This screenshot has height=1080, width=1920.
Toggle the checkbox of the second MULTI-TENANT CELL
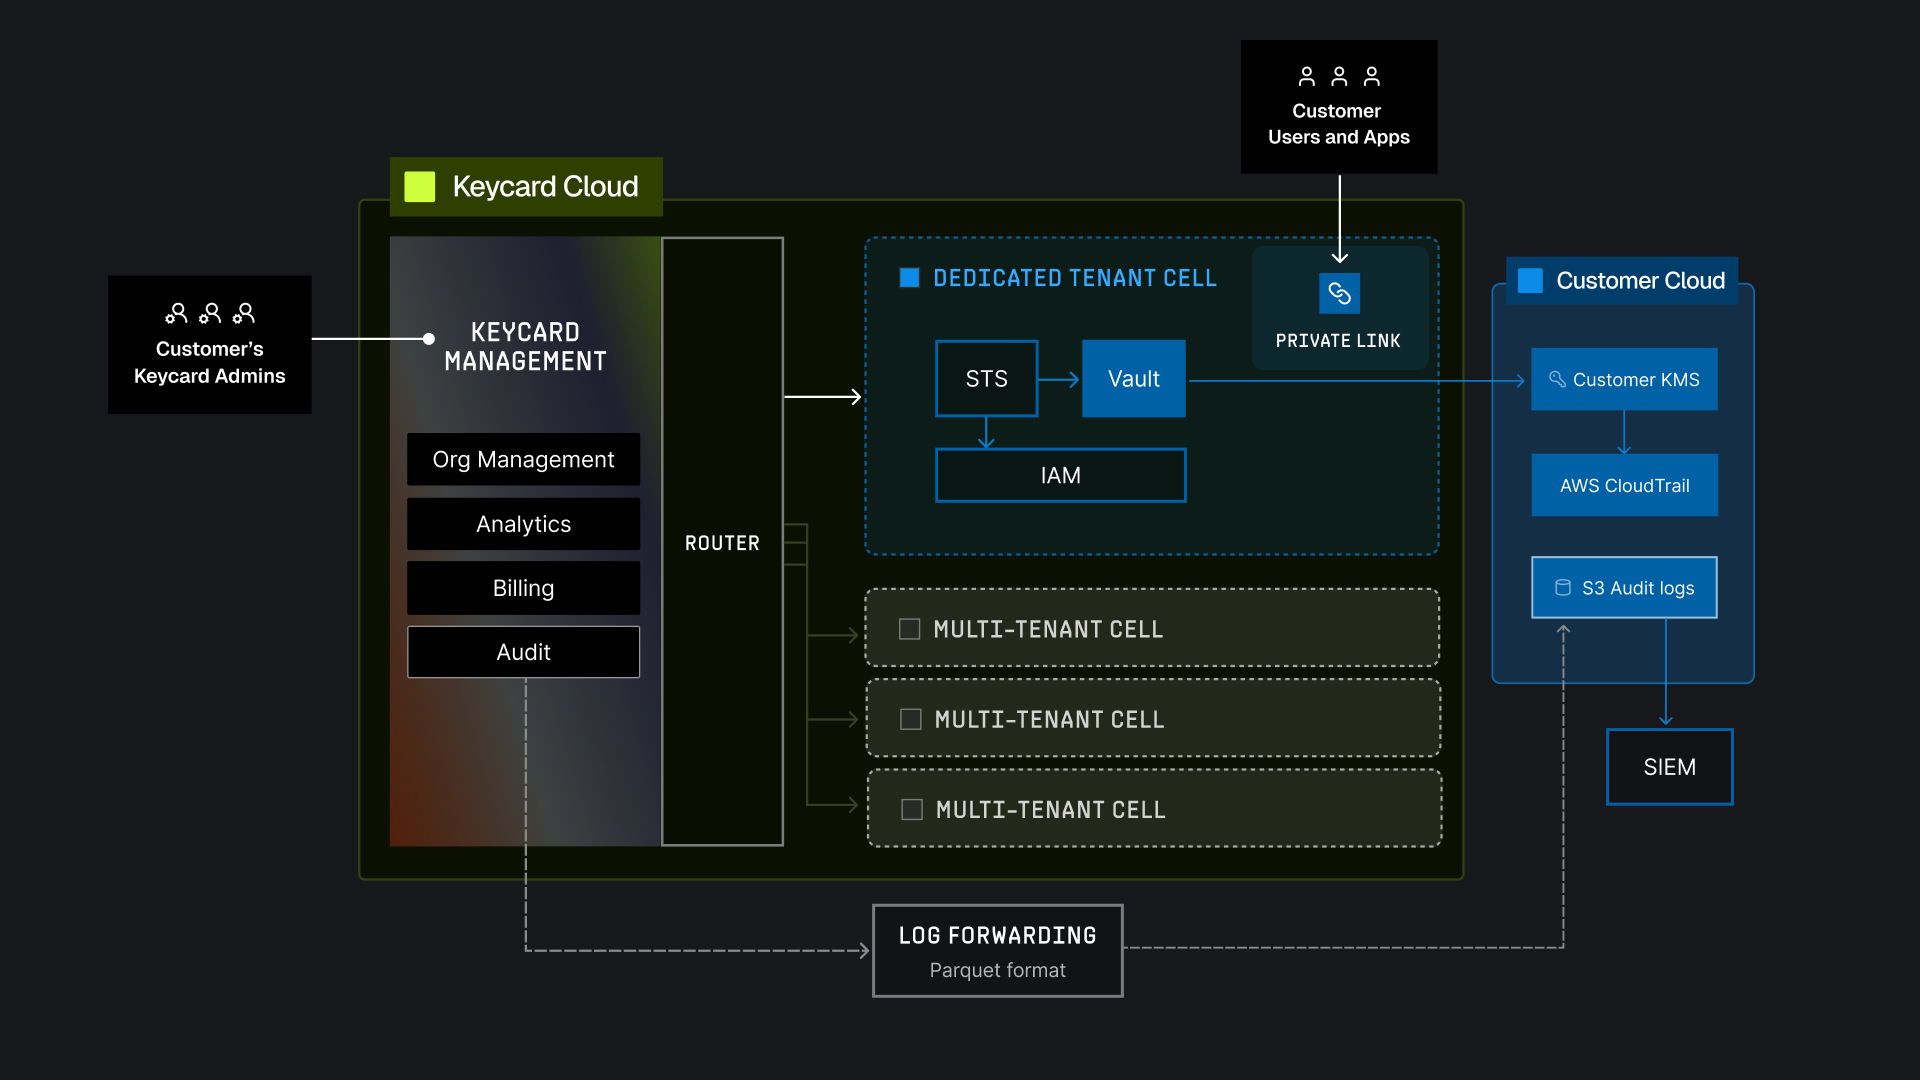(910, 718)
